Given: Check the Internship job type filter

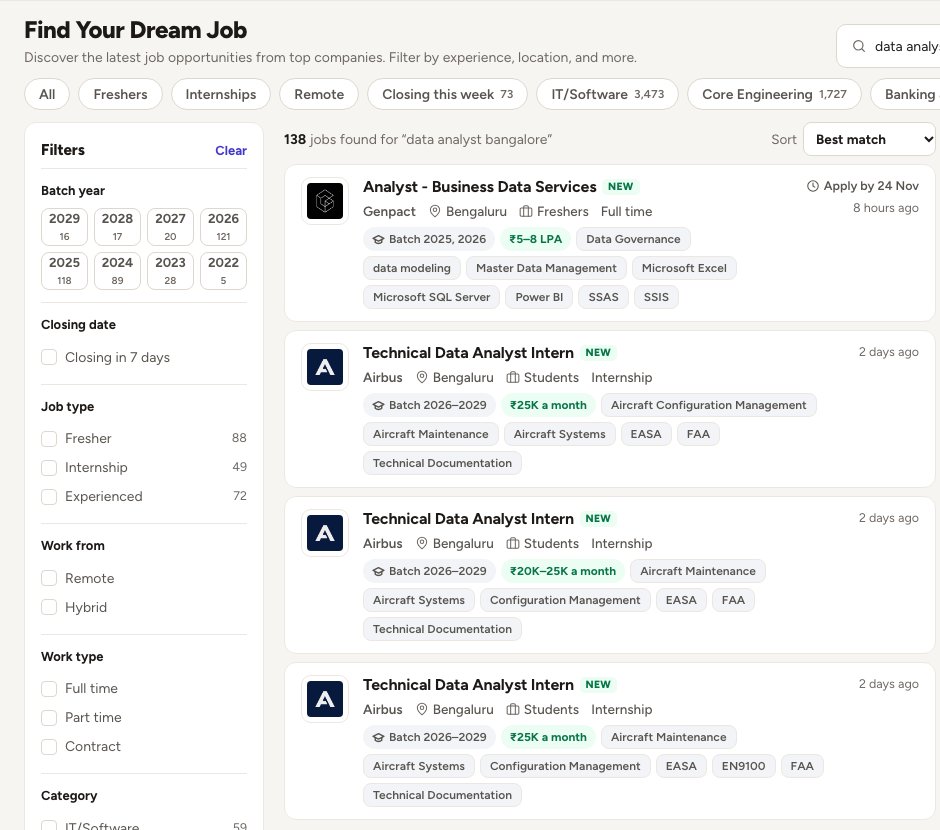Looking at the screenshot, I should (49, 467).
